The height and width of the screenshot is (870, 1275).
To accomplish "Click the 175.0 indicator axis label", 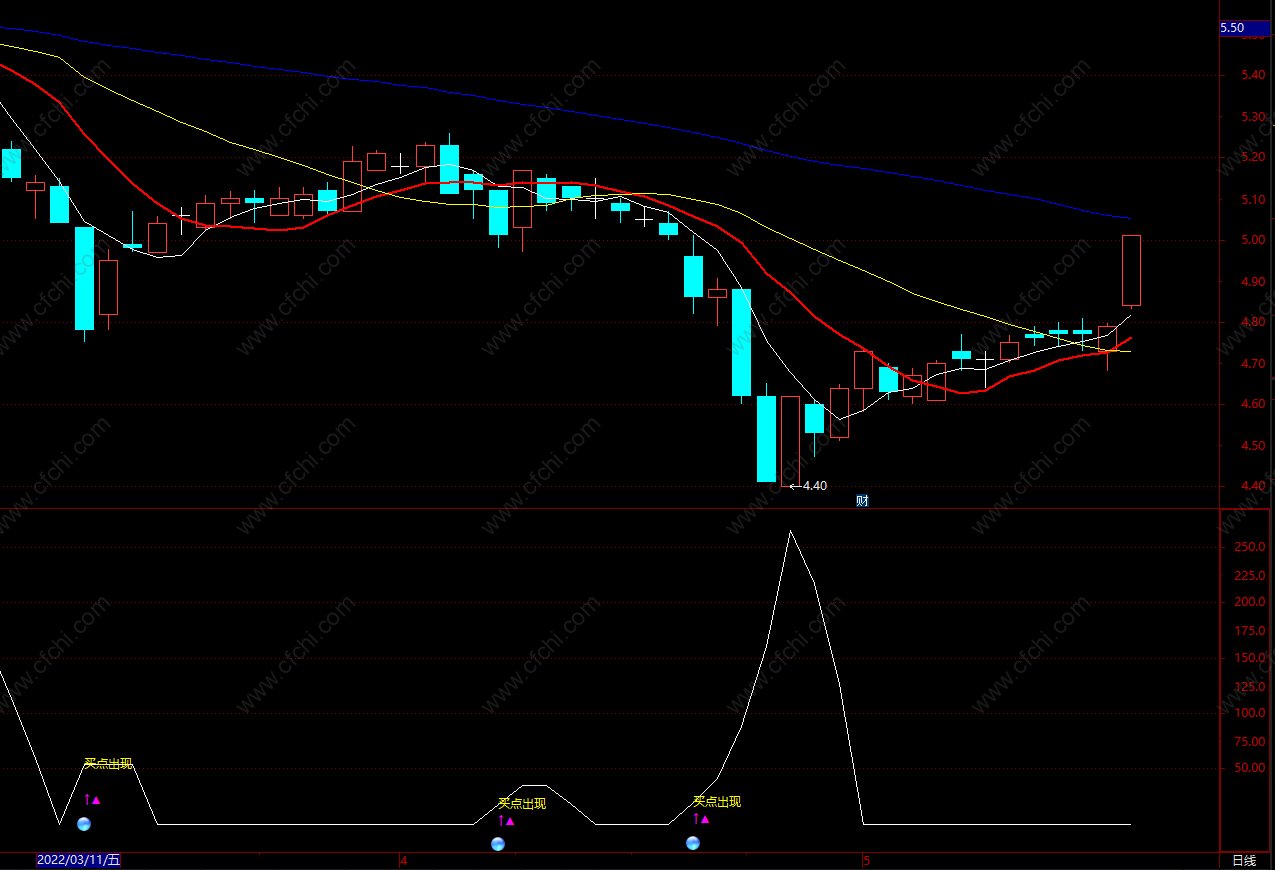I will pyautogui.click(x=1250, y=630).
